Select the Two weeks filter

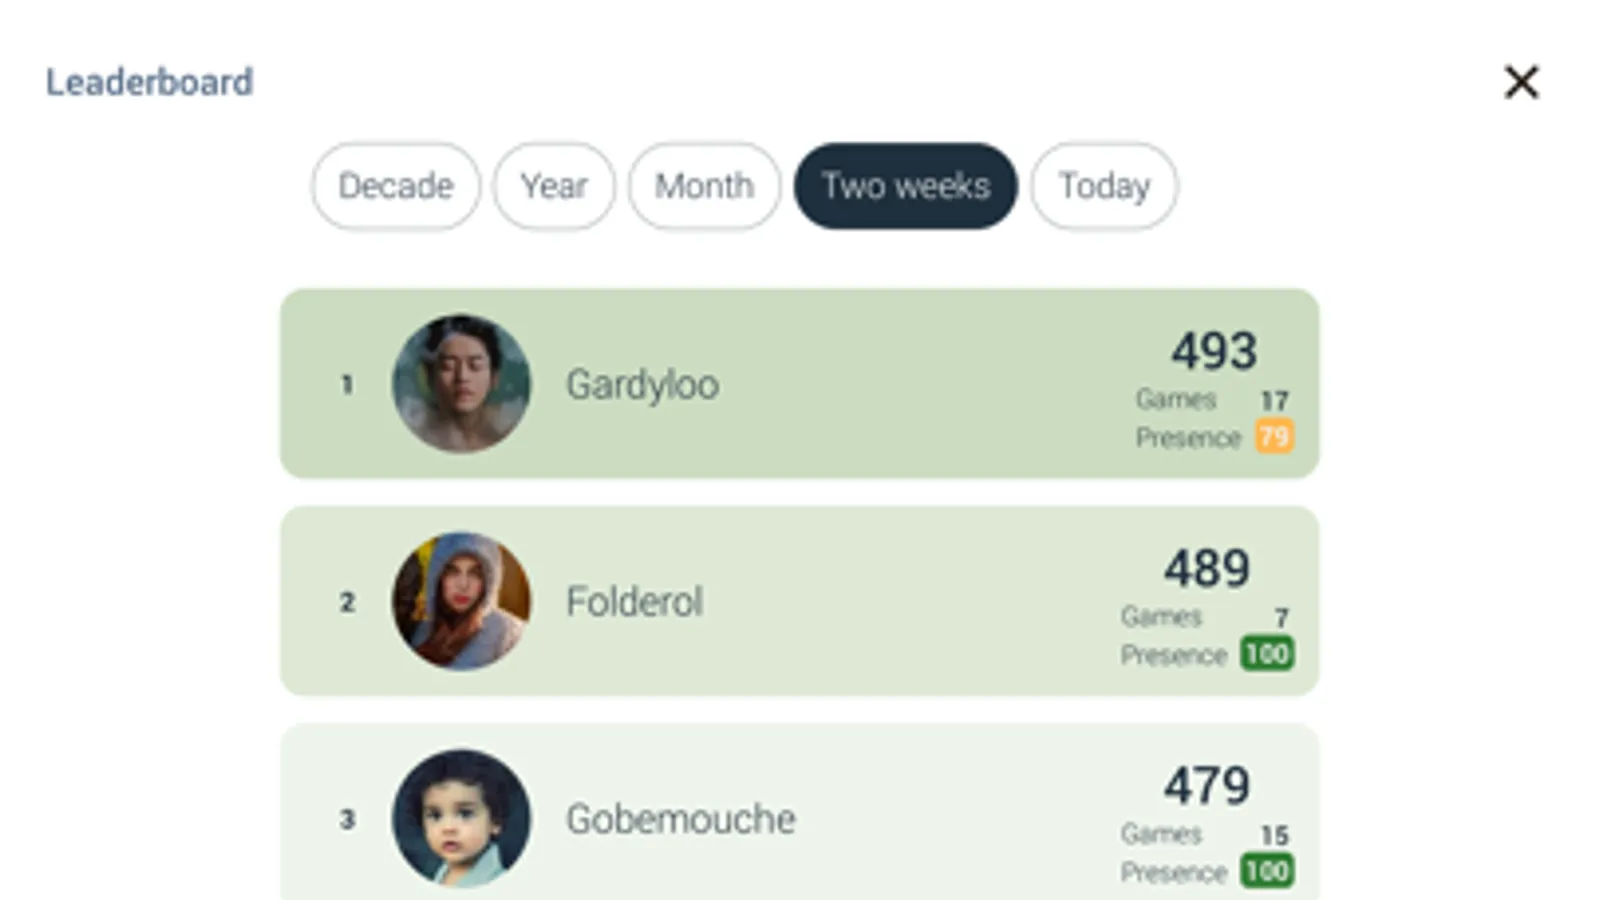tap(905, 186)
